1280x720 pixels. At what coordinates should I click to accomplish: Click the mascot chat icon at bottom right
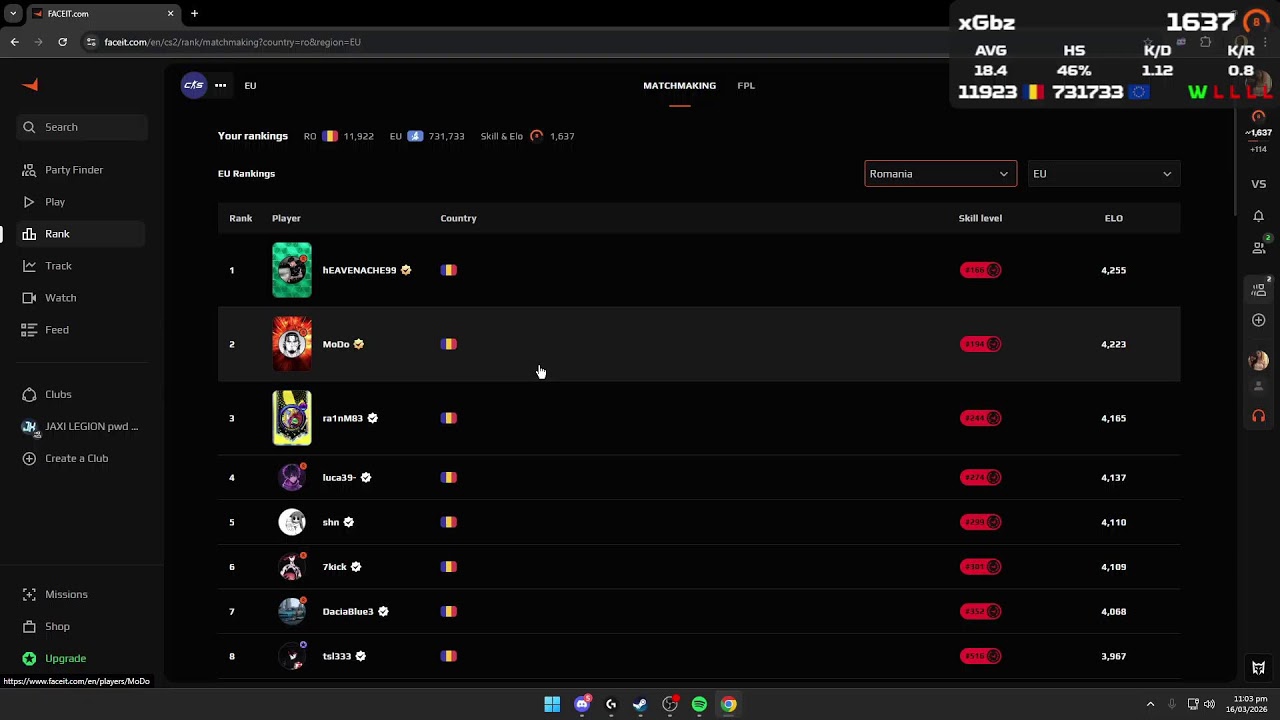pos(1258,668)
